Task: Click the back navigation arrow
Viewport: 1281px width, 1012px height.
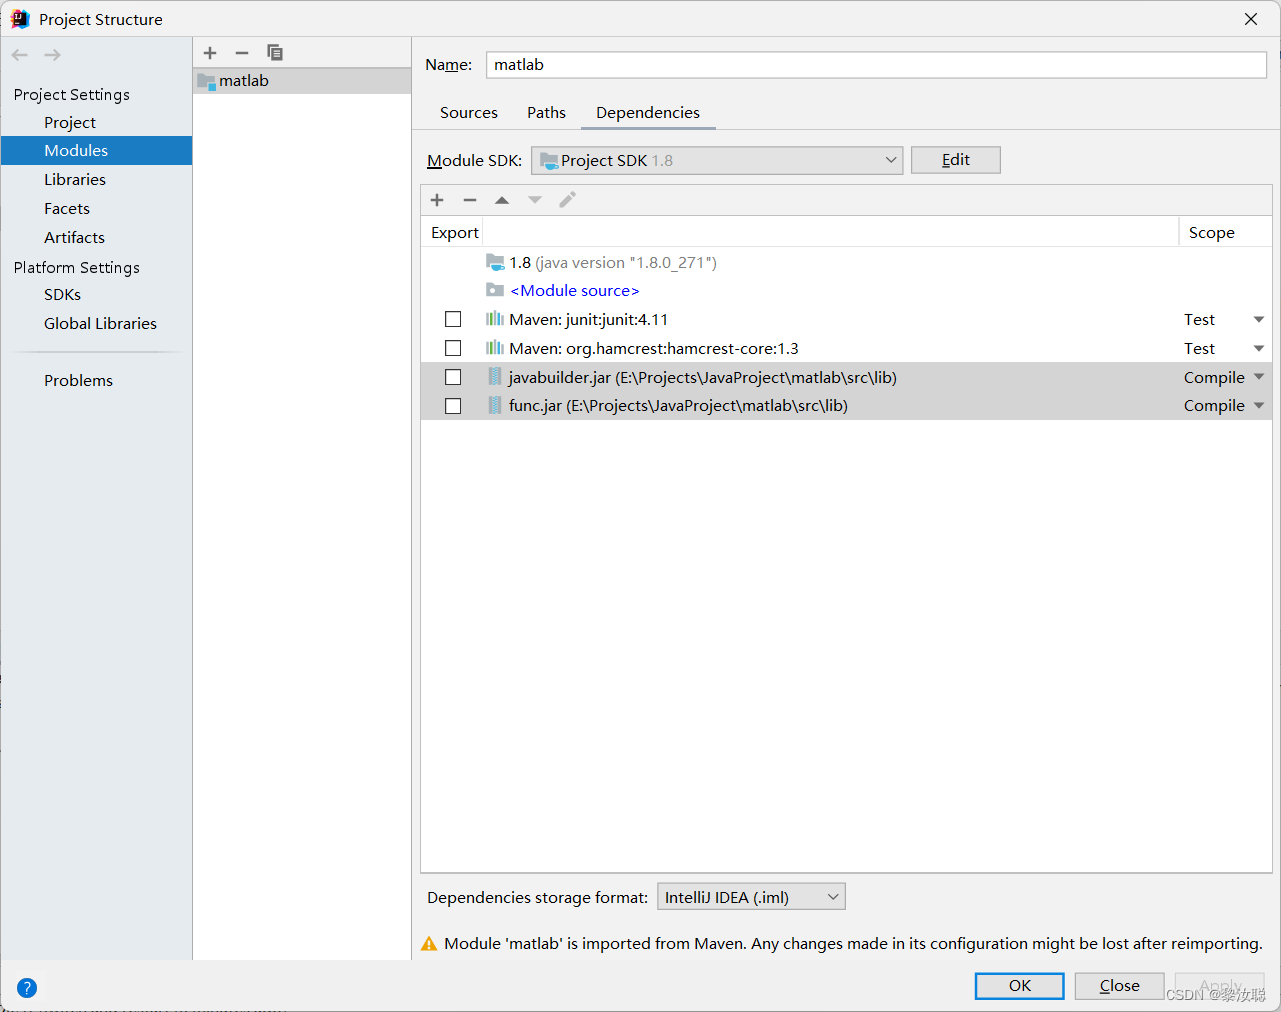Action: click(19, 55)
